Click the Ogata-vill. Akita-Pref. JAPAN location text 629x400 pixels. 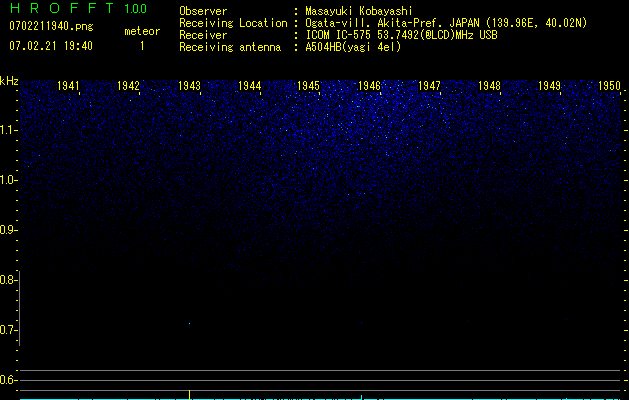pyautogui.click(x=446, y=23)
